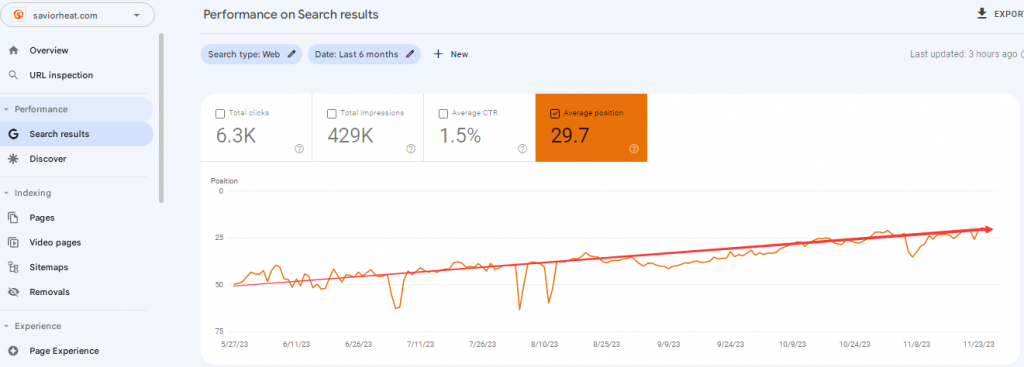Toggle the Average CTR checkbox

444,114
